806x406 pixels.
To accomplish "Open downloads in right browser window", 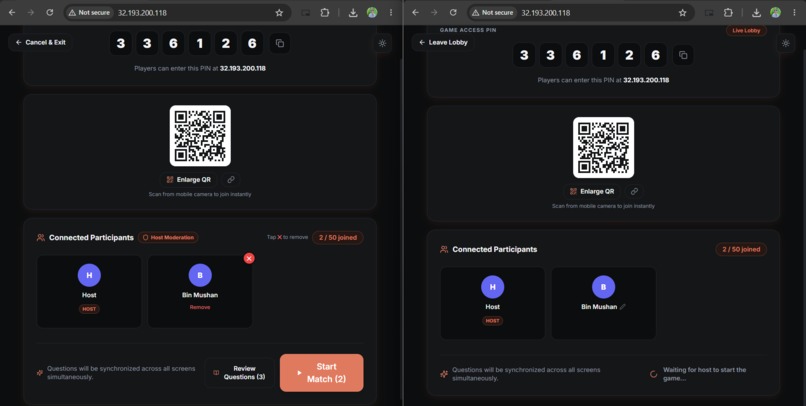I will (757, 13).
